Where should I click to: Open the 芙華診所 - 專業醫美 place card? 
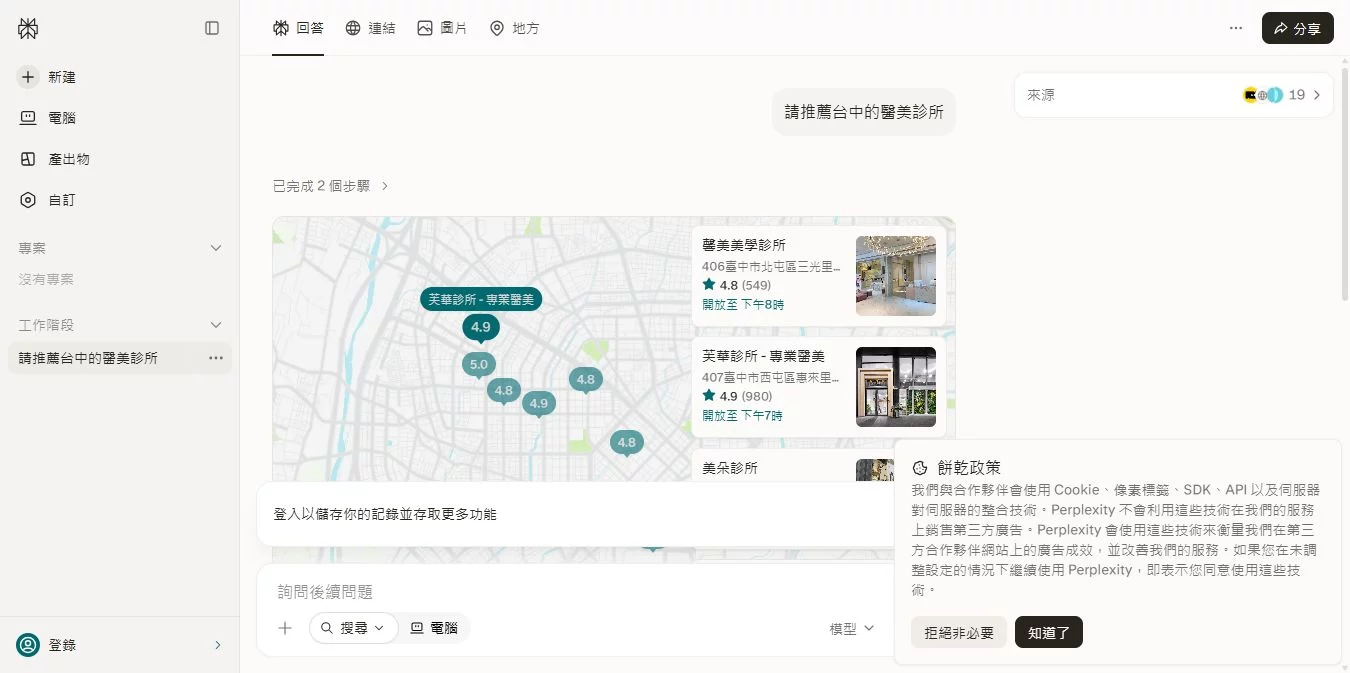(x=819, y=387)
